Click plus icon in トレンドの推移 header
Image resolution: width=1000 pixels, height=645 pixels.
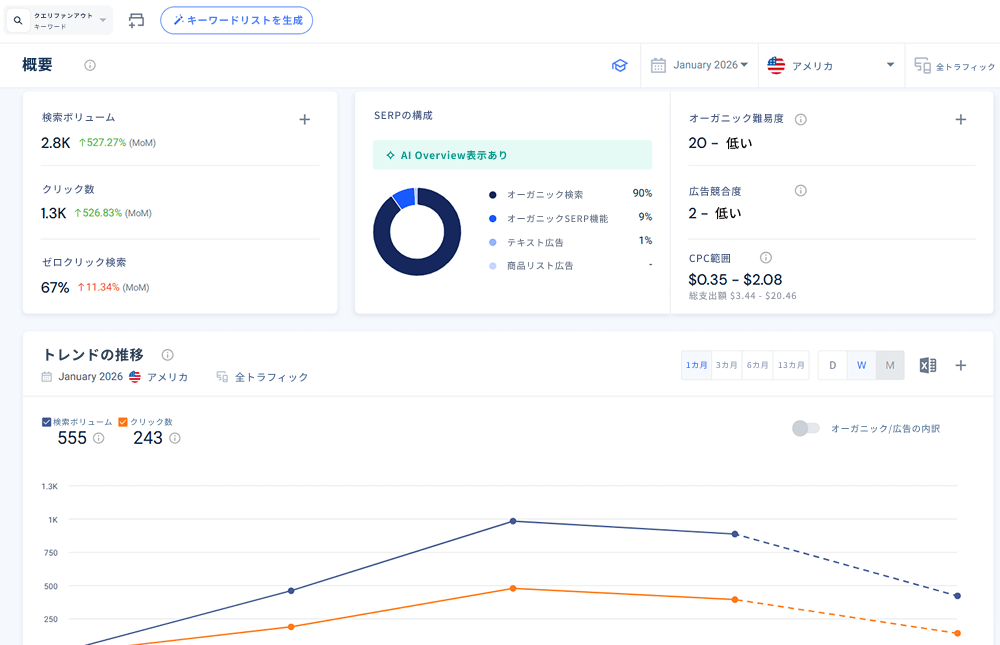[960, 365]
